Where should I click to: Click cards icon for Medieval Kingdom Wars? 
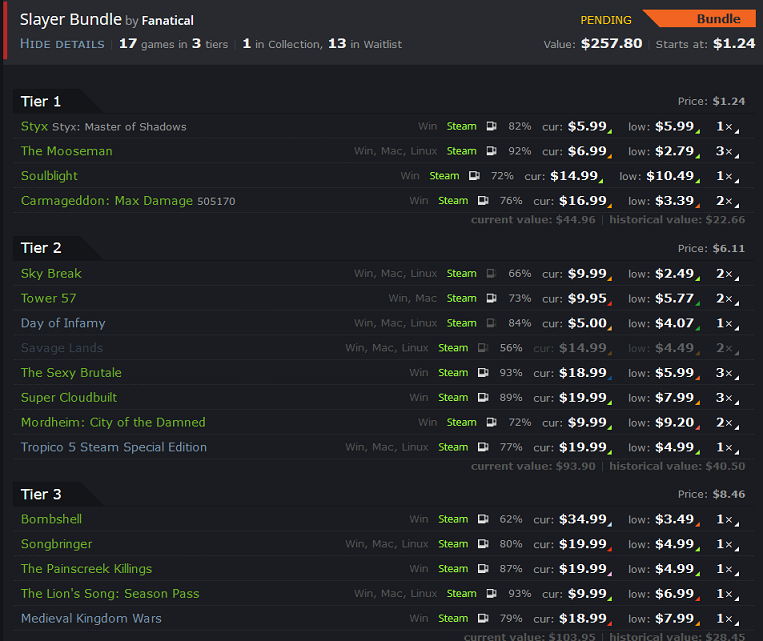483,619
